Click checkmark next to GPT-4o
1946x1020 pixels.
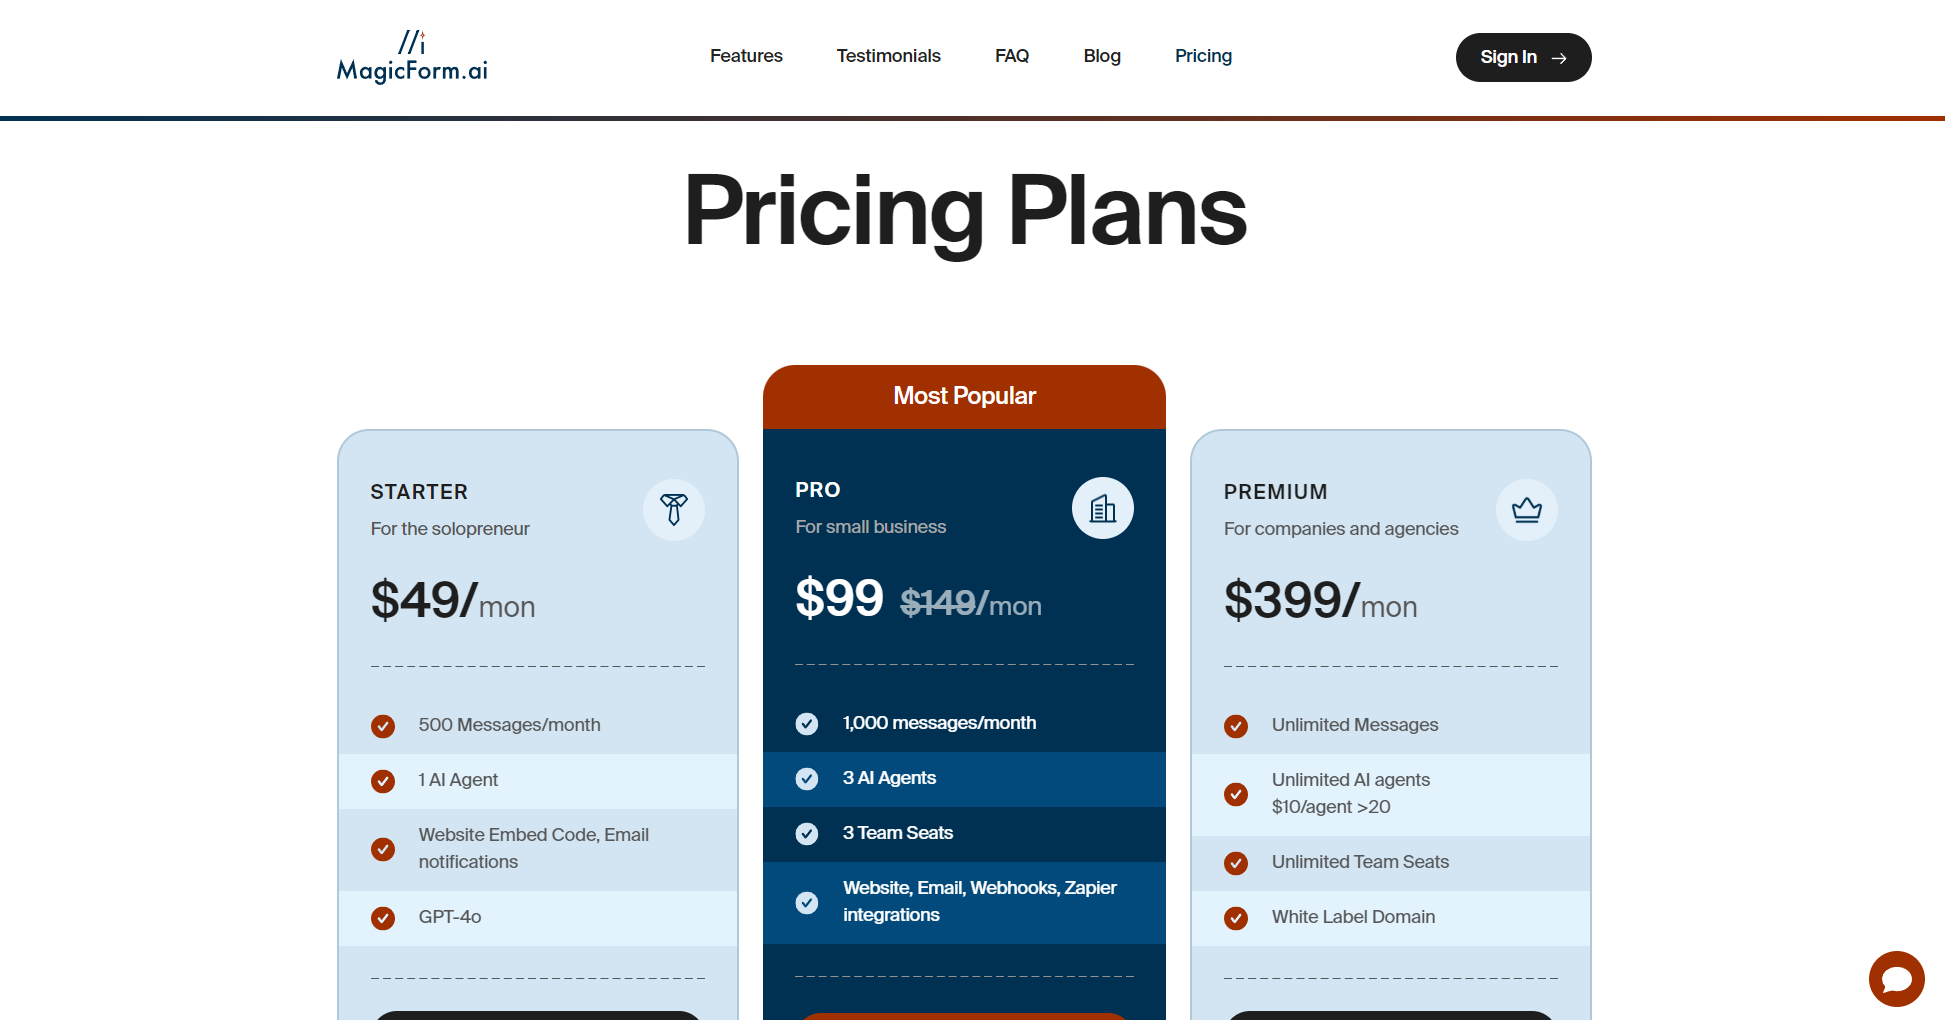point(383,918)
